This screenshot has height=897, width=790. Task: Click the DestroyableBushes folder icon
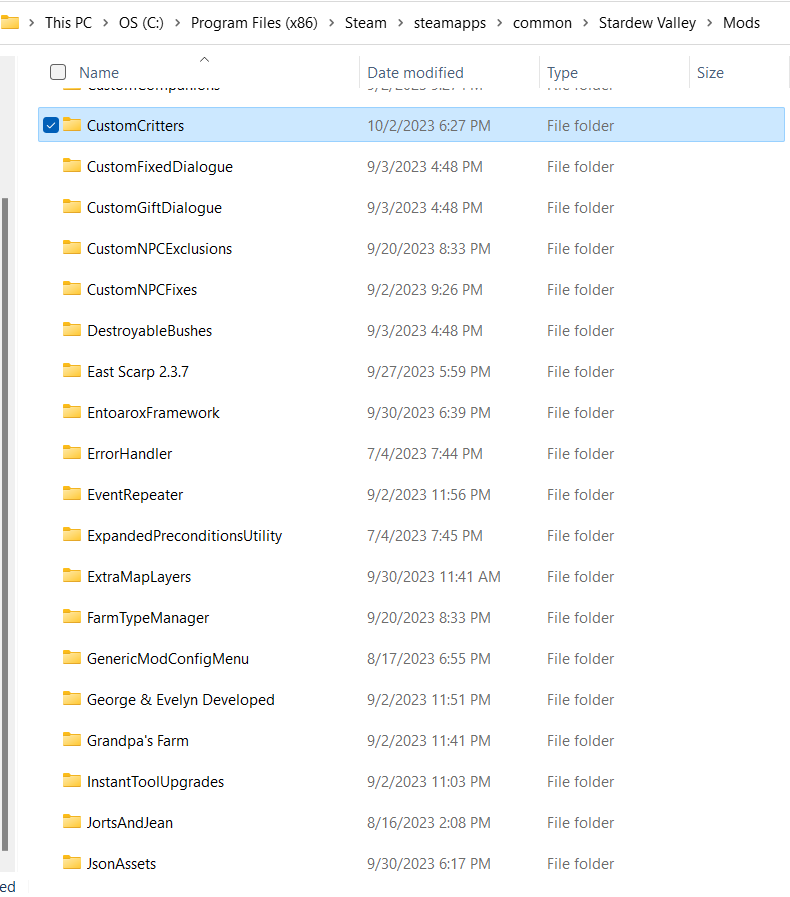[71, 330]
